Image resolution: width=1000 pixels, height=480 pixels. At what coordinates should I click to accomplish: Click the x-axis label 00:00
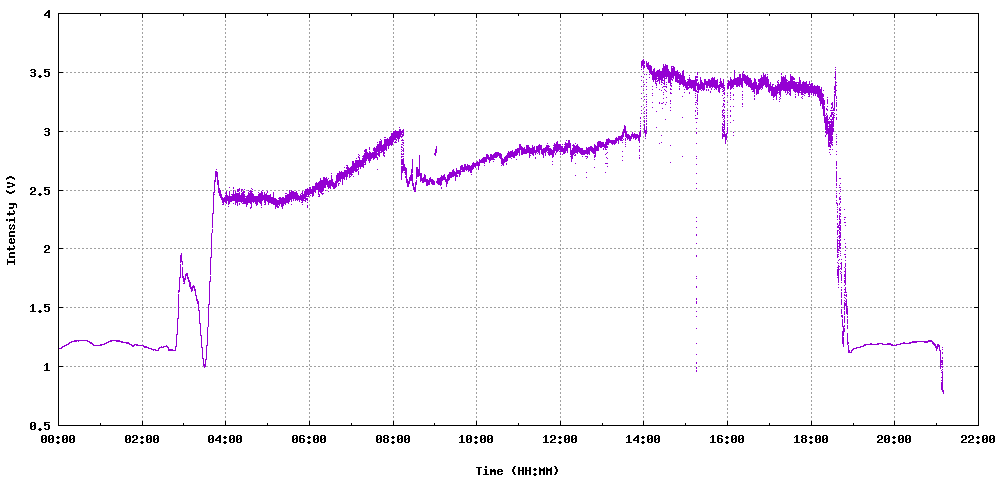click(x=58, y=439)
